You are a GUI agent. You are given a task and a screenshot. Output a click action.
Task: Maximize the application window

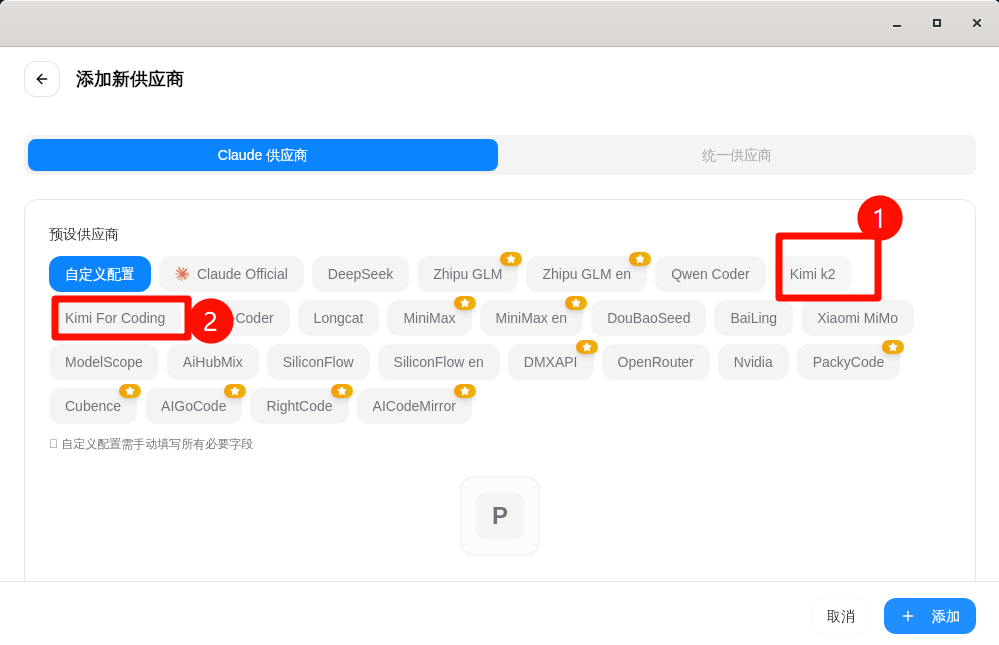point(936,23)
